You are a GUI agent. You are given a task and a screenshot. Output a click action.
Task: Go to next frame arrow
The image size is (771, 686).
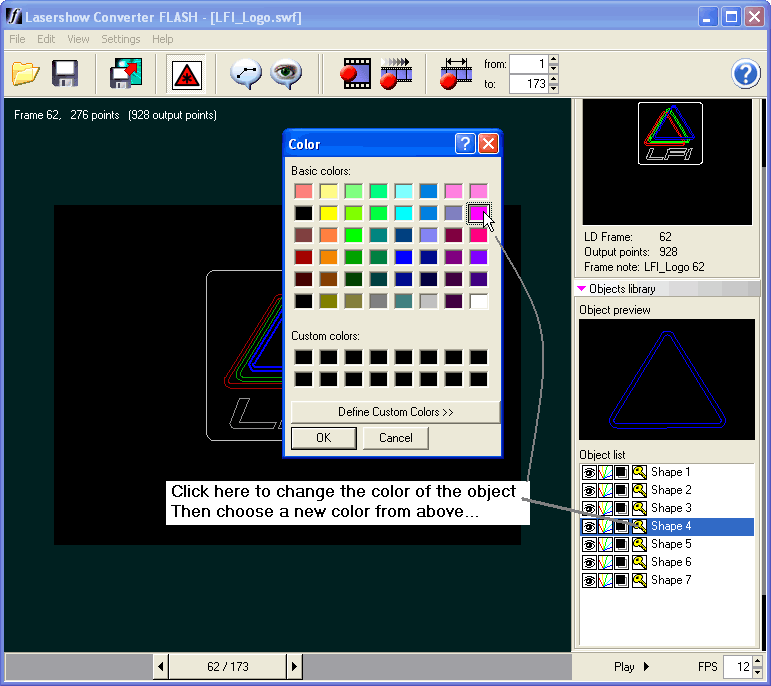point(294,667)
